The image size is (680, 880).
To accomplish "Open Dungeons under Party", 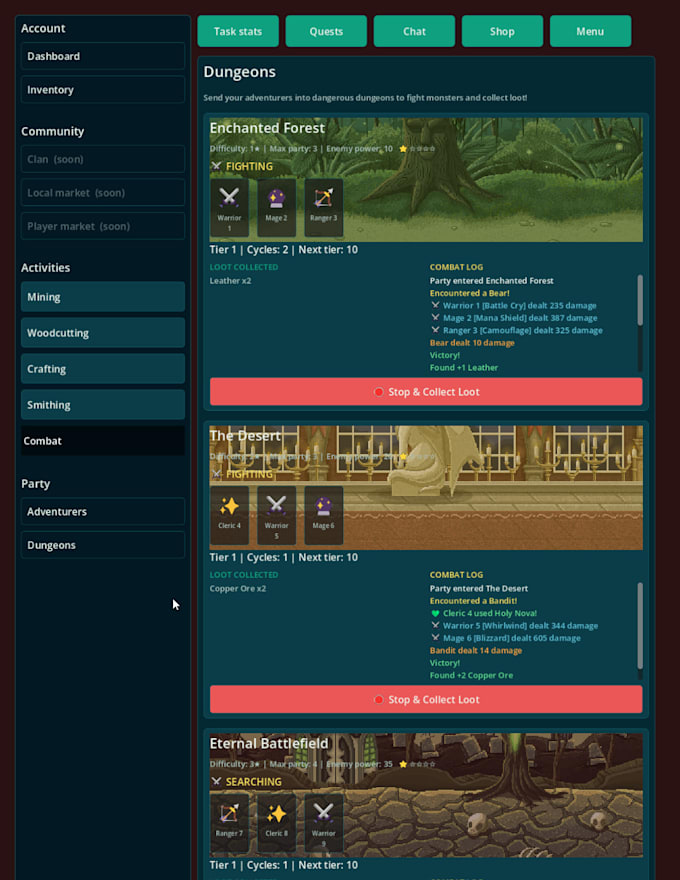I will [103, 546].
